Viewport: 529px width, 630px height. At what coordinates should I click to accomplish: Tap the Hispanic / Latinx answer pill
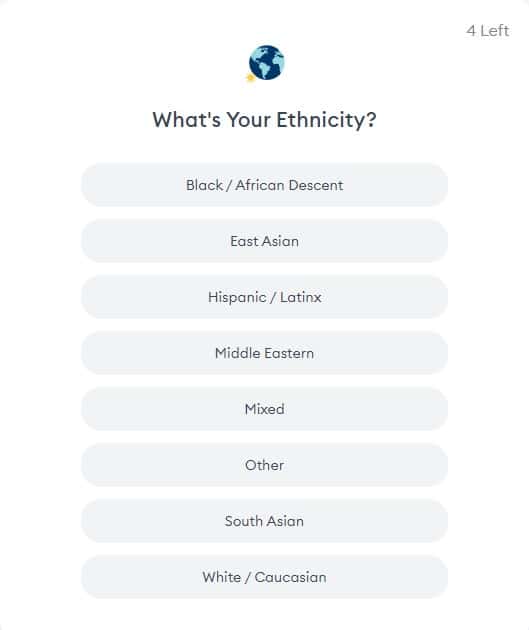point(264,297)
